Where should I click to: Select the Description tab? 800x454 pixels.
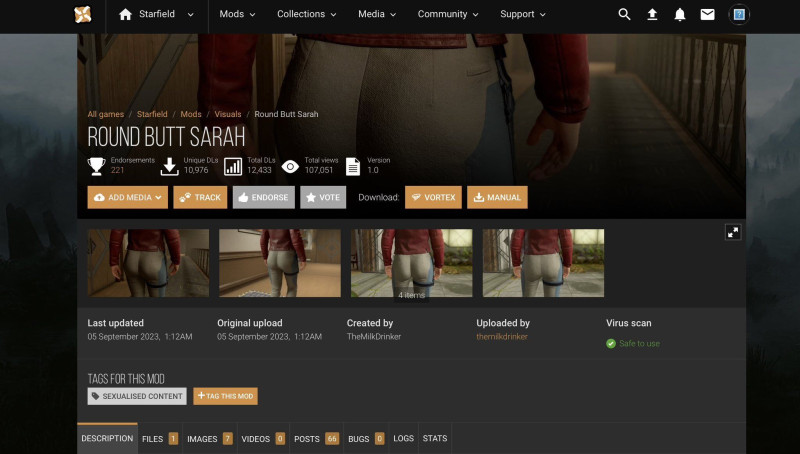[107, 438]
